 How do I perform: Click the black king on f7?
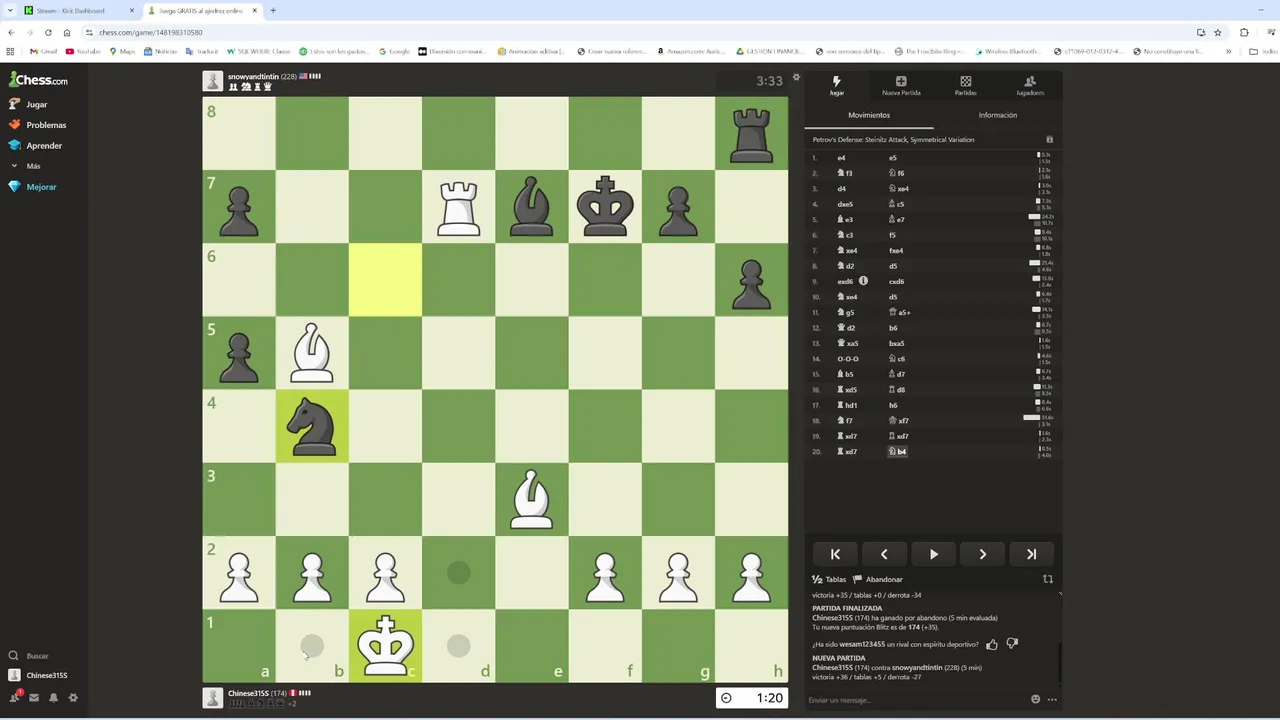604,206
